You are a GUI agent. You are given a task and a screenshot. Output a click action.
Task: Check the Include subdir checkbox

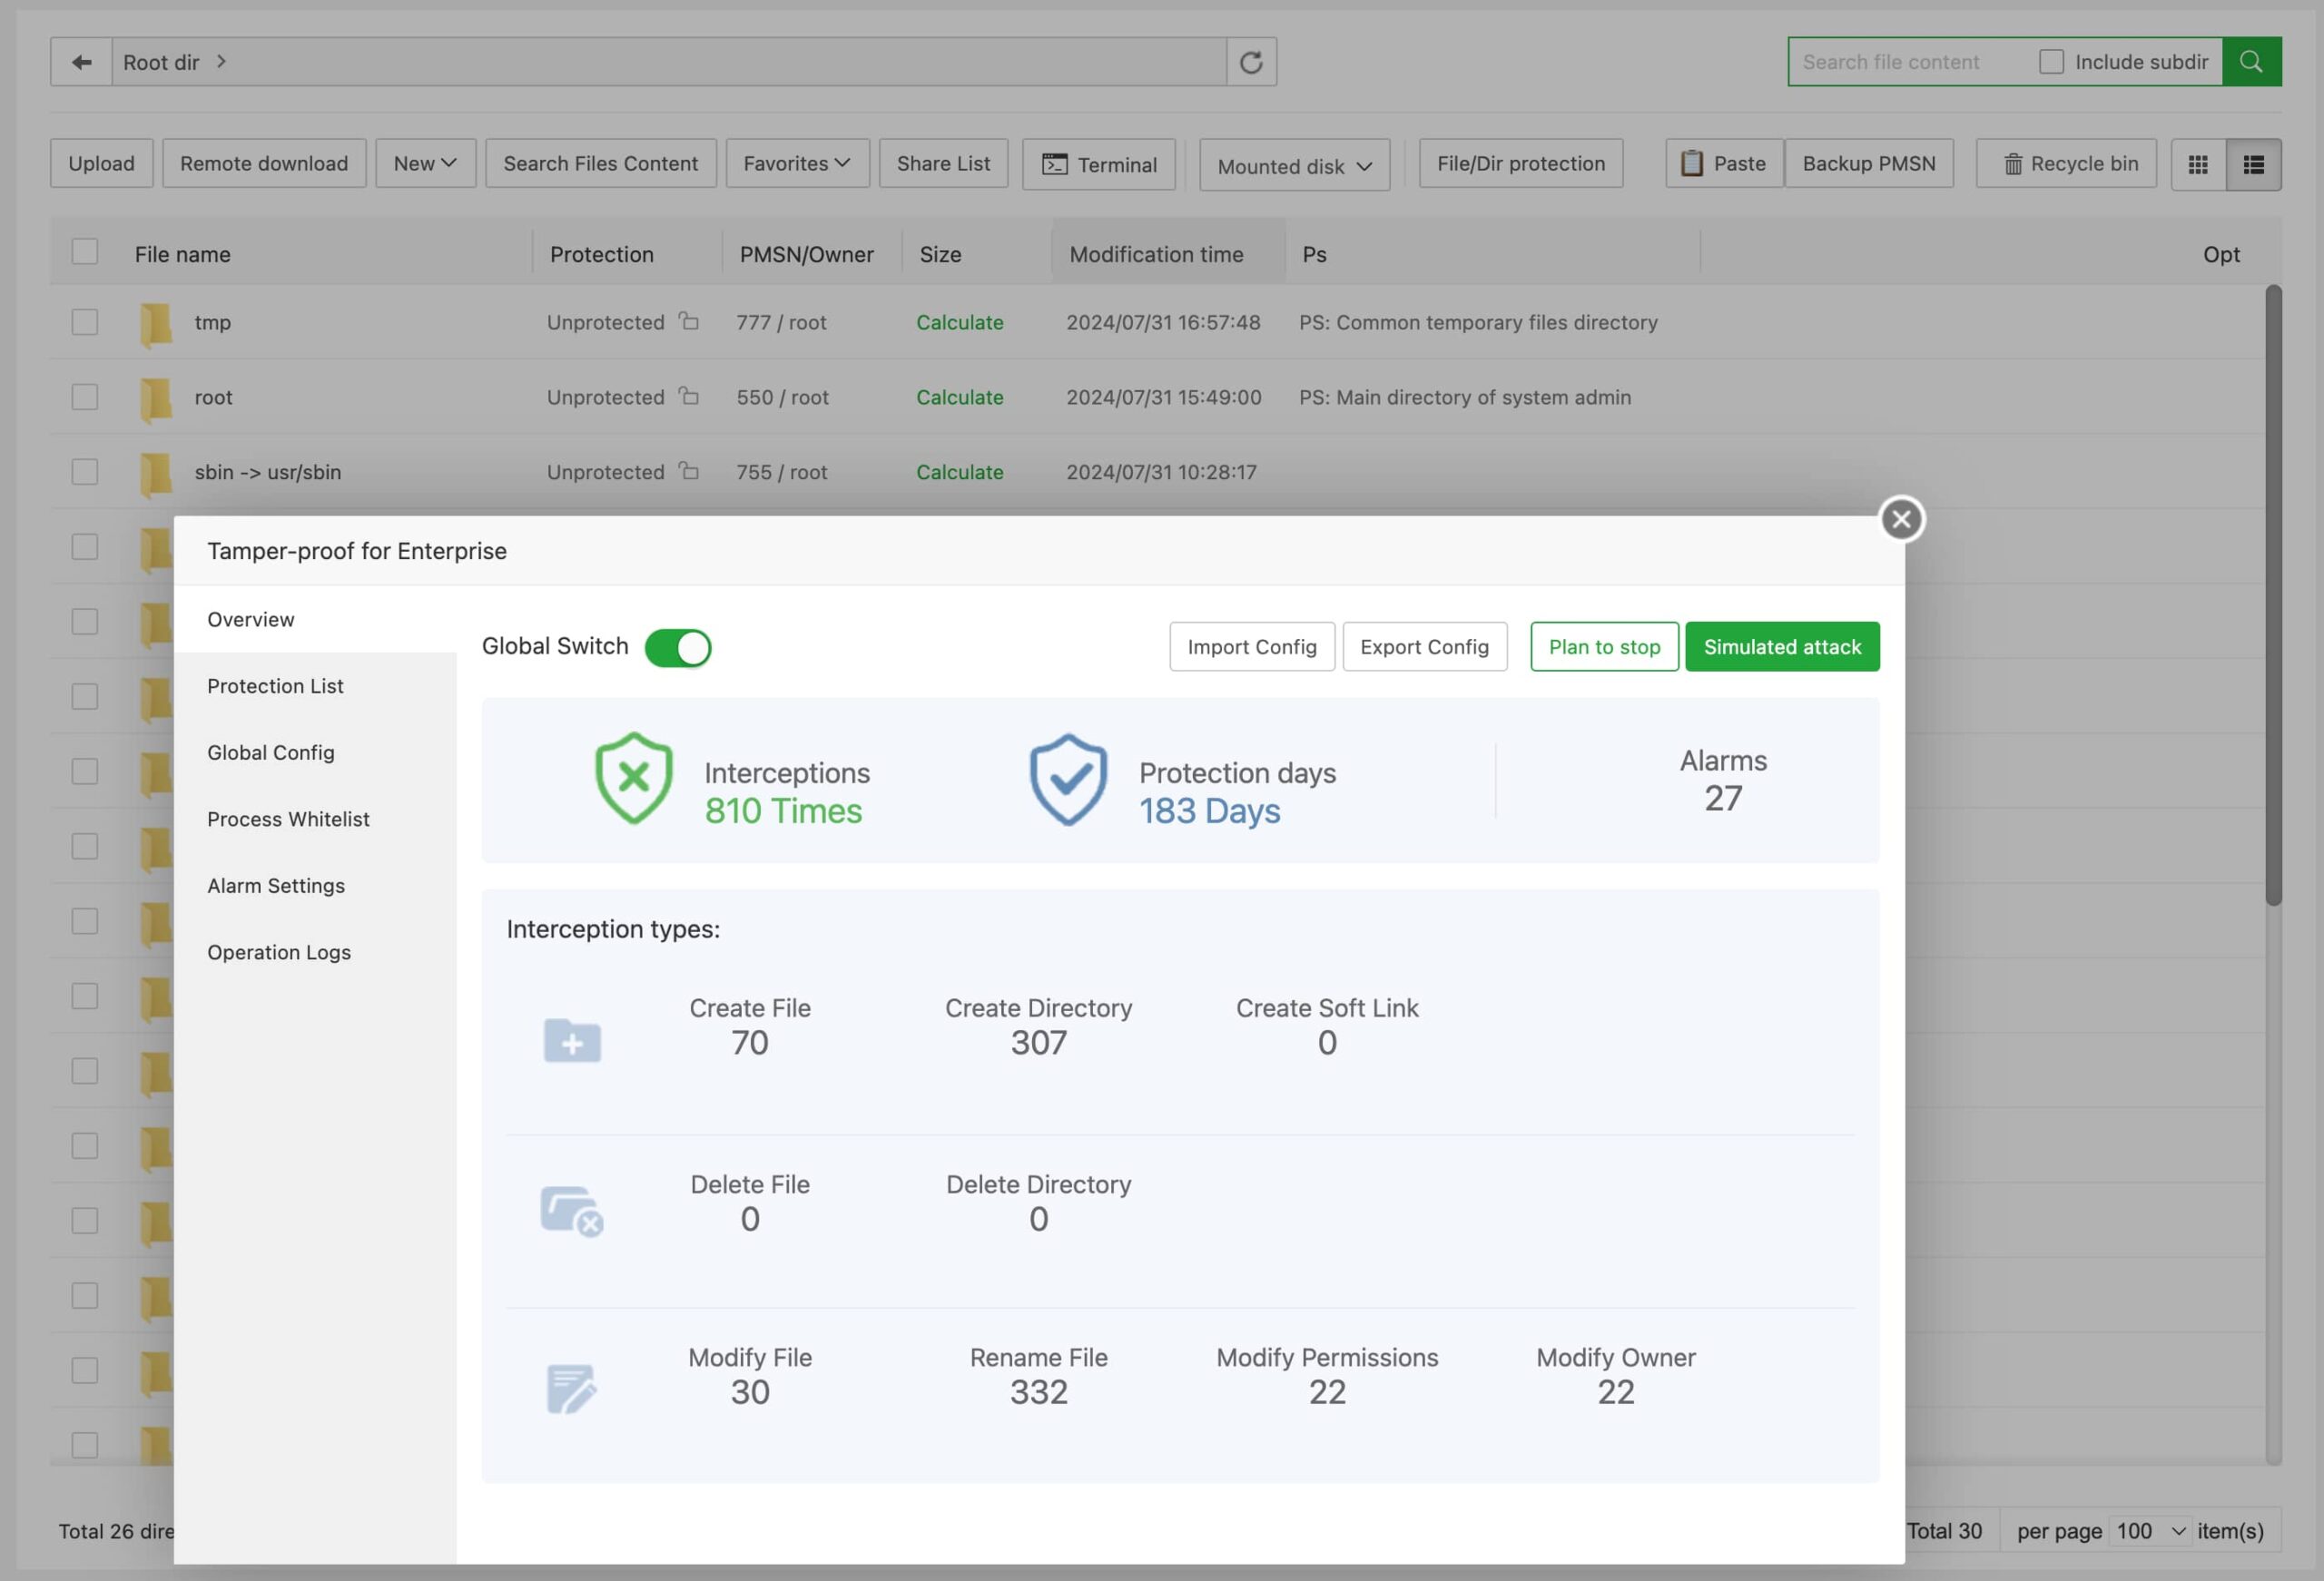[x=2050, y=62]
